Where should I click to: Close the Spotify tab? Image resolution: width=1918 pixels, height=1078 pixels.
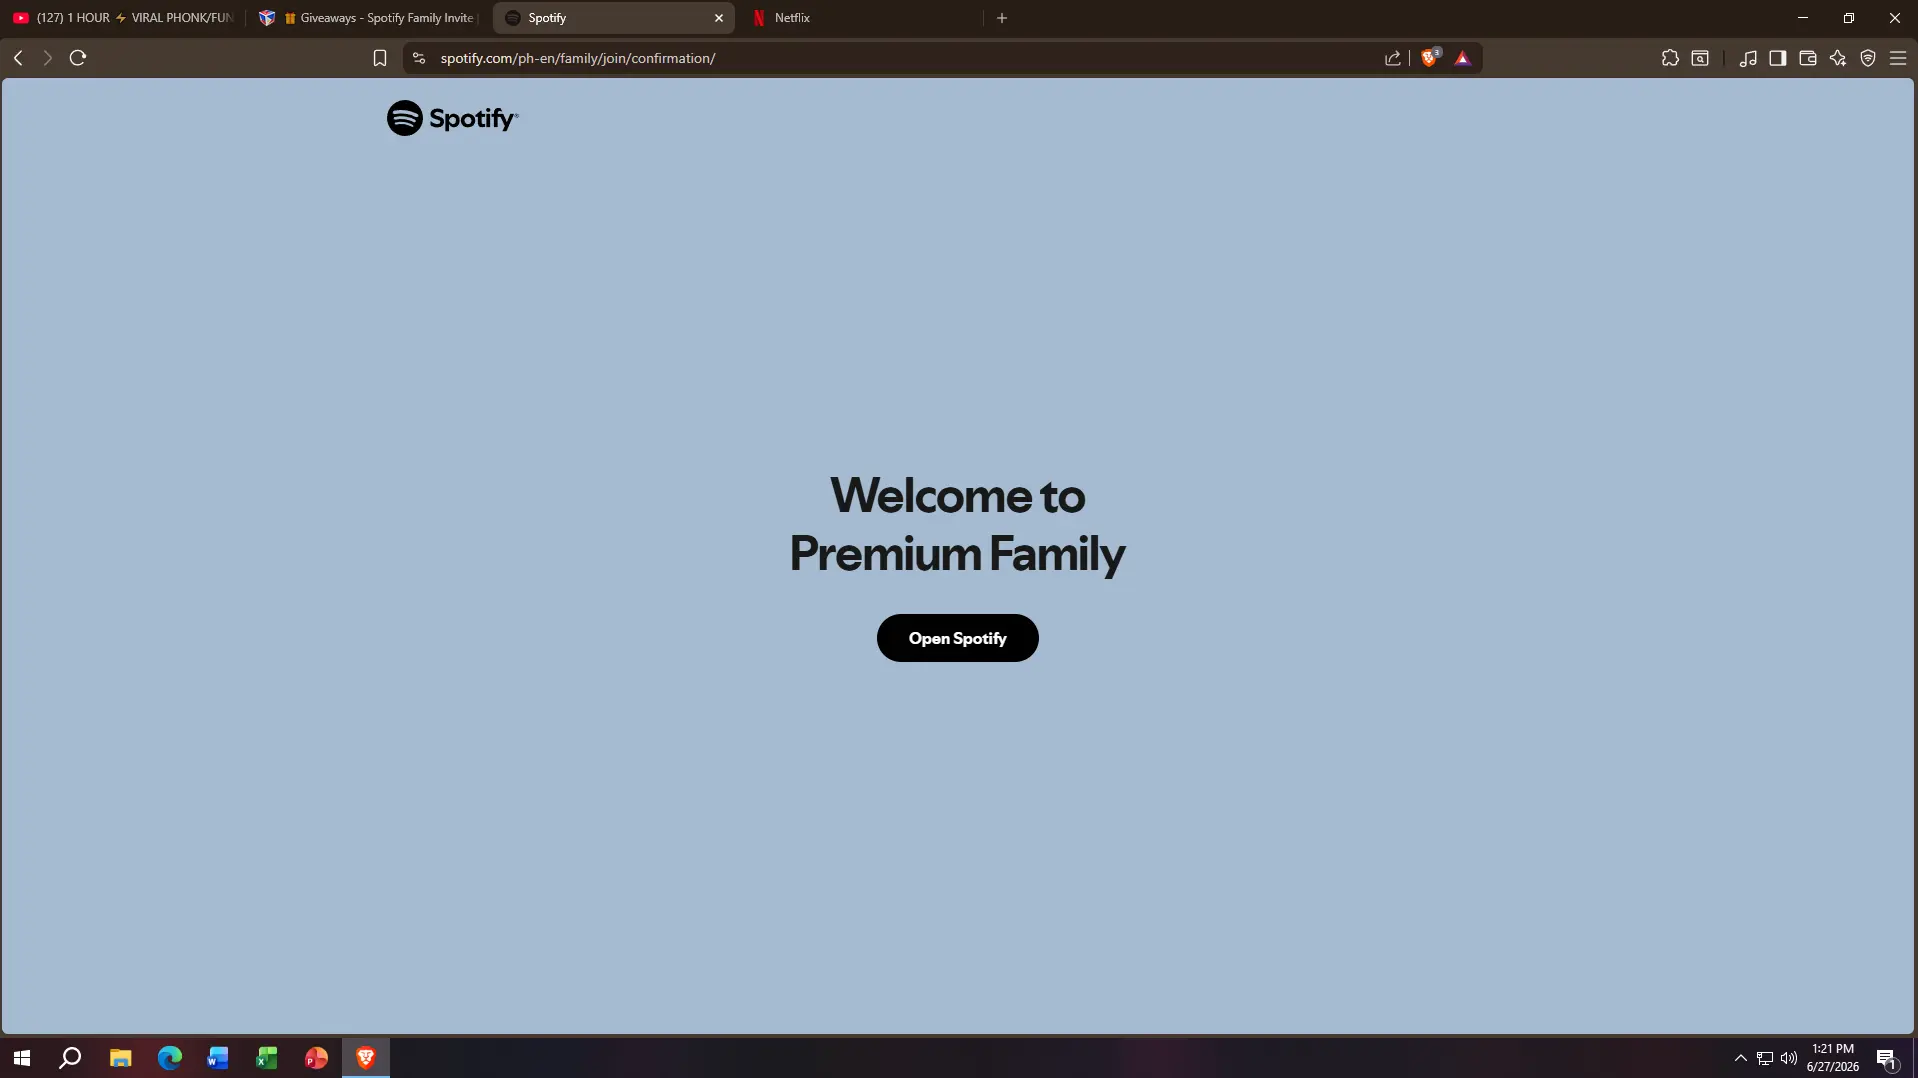pos(718,18)
